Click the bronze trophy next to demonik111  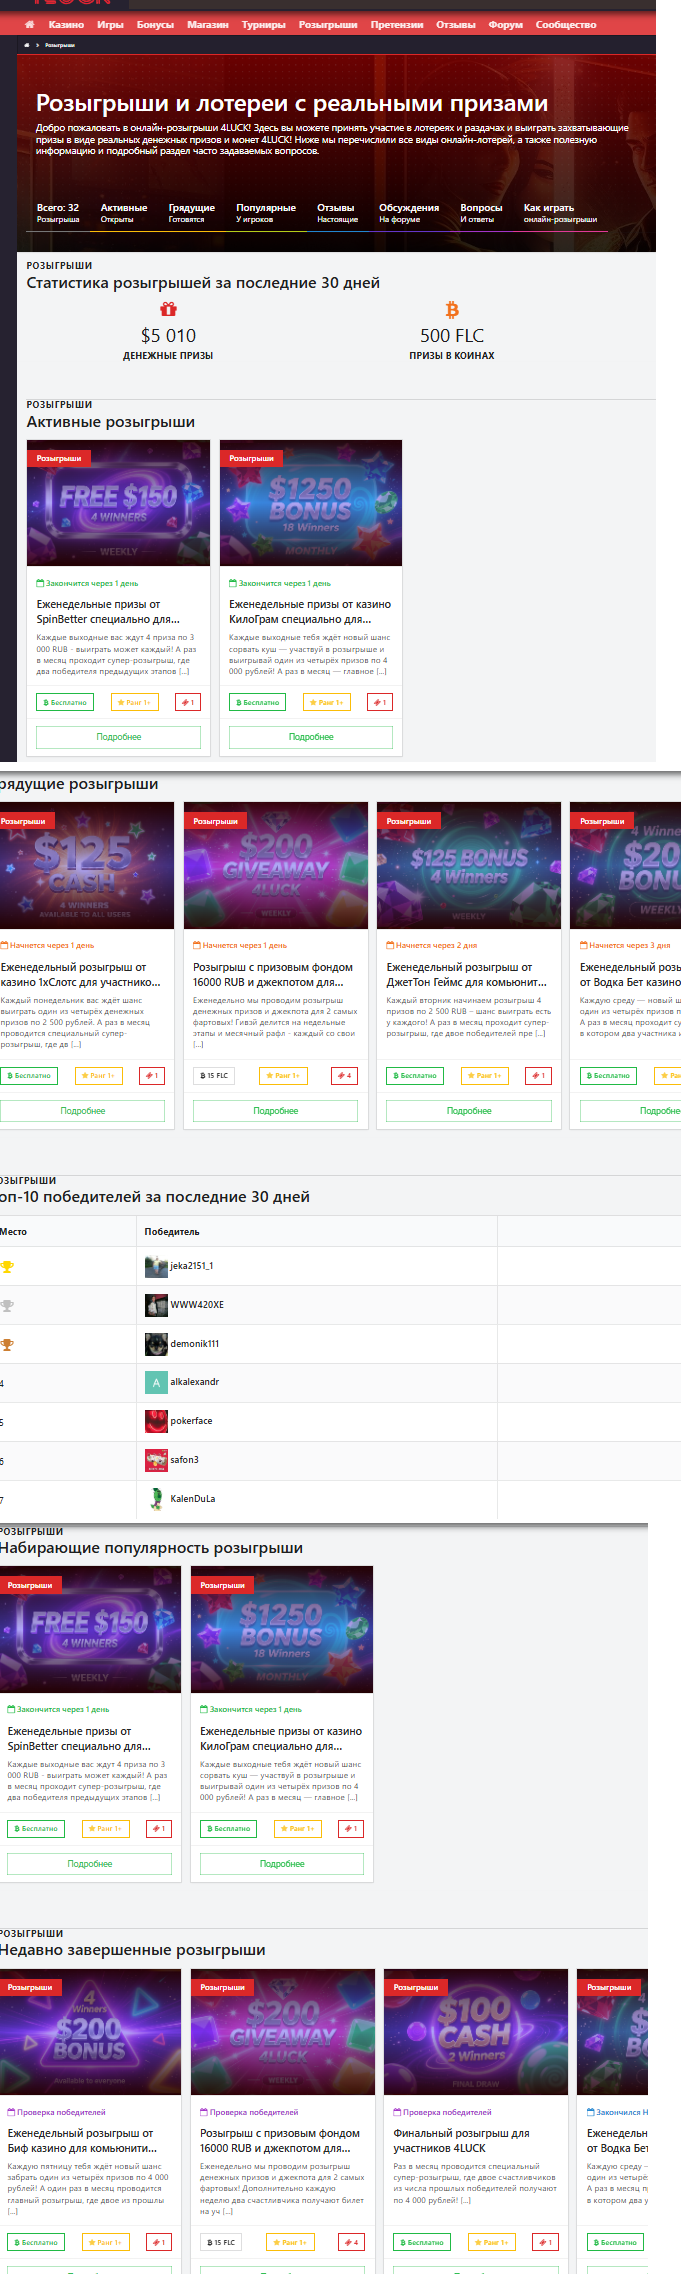pos(7,1344)
